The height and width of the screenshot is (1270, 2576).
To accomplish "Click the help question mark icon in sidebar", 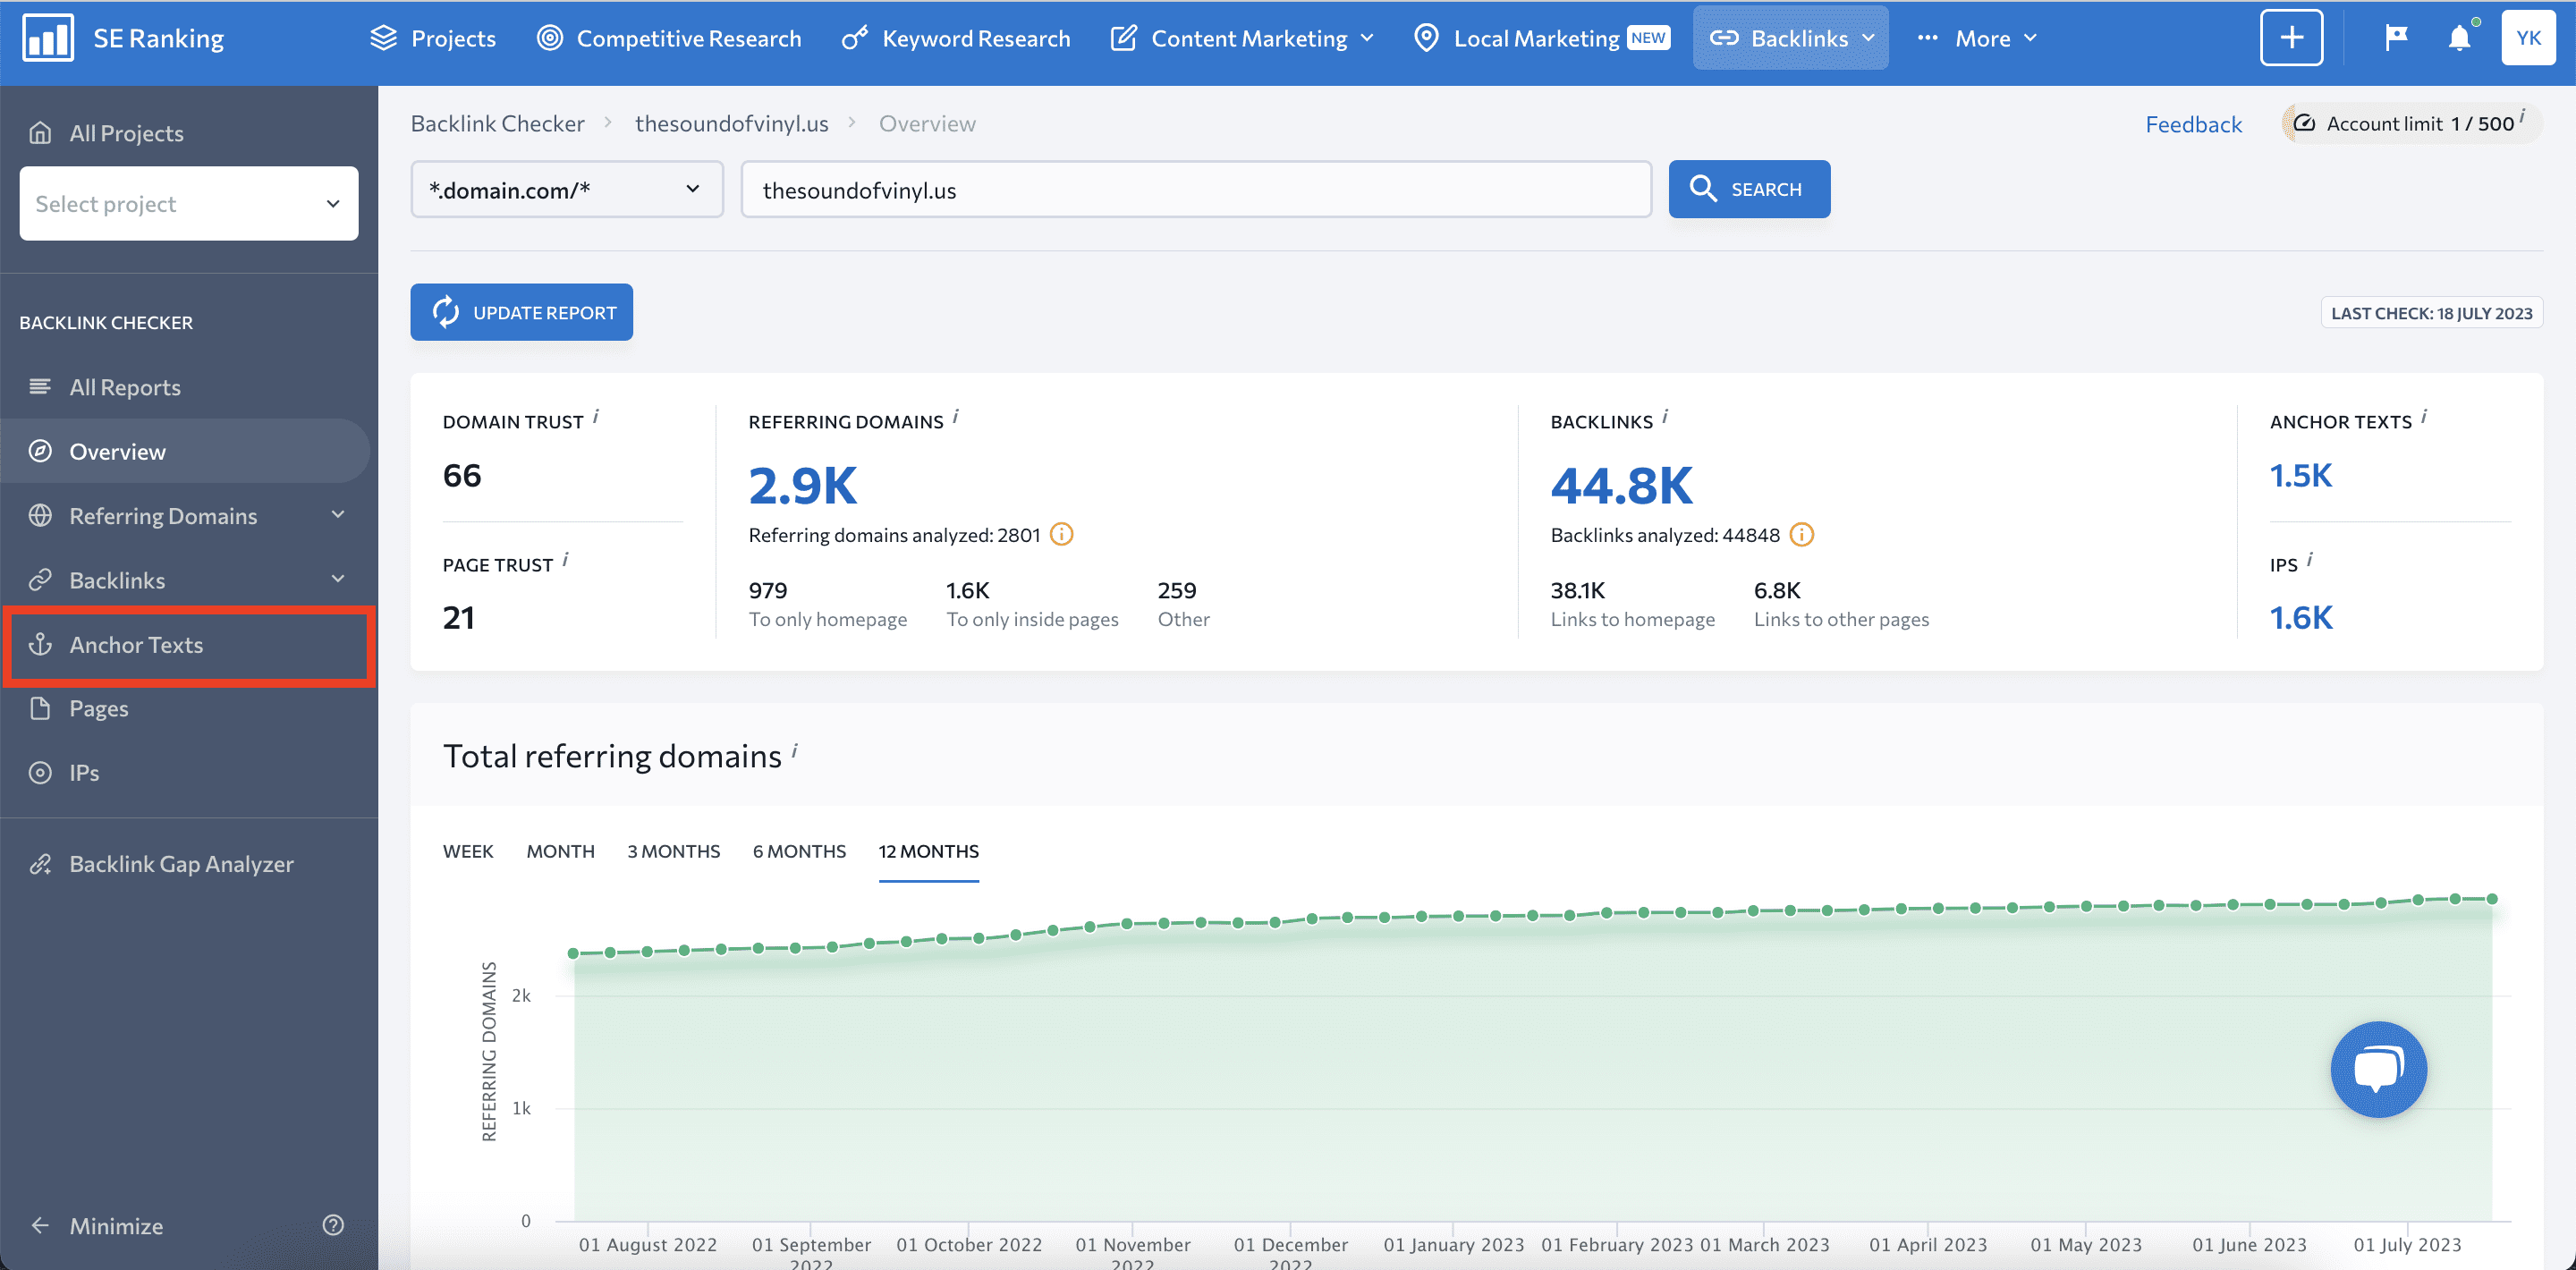I will click(333, 1225).
